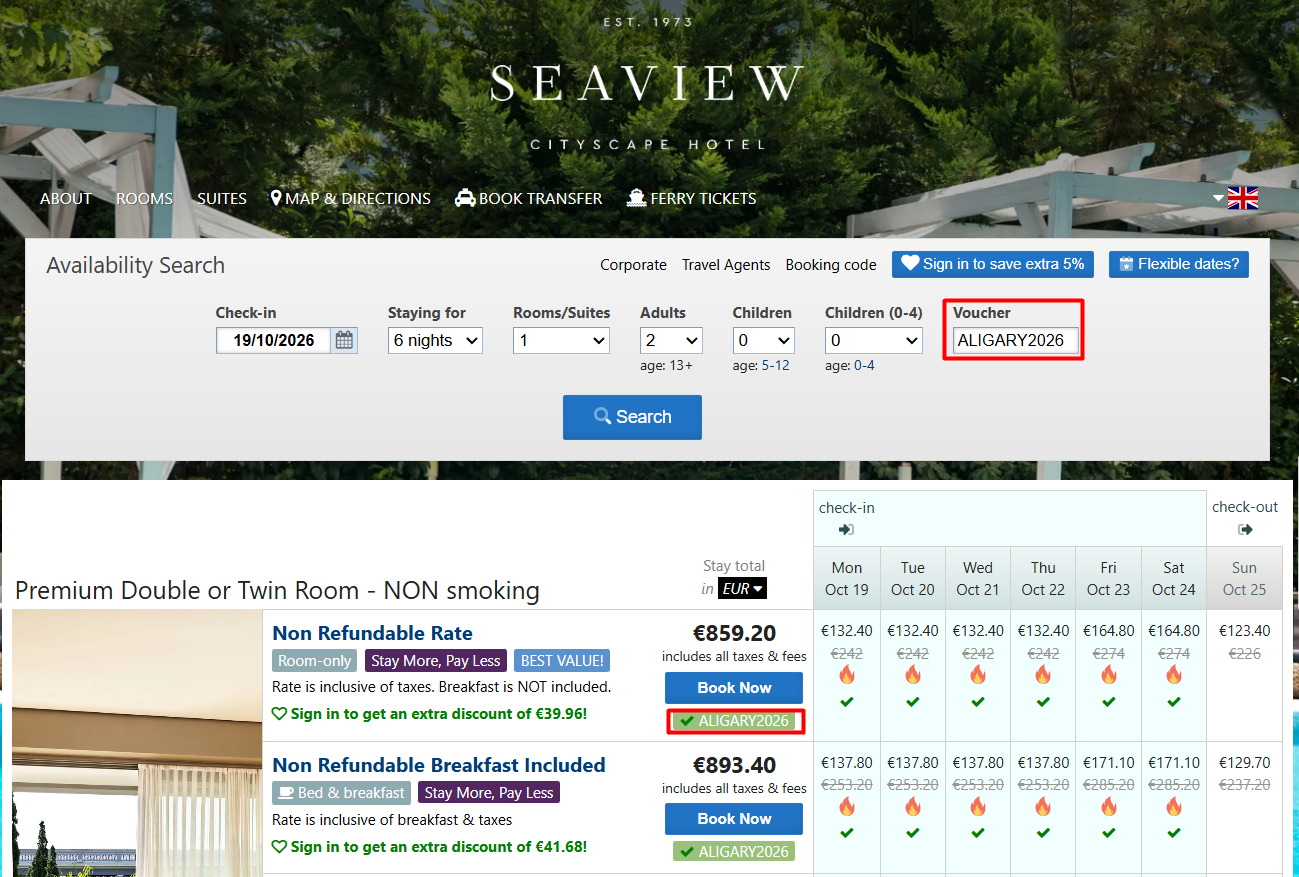Click the map pin icon for directions
This screenshot has height=877, width=1299.
(x=276, y=198)
